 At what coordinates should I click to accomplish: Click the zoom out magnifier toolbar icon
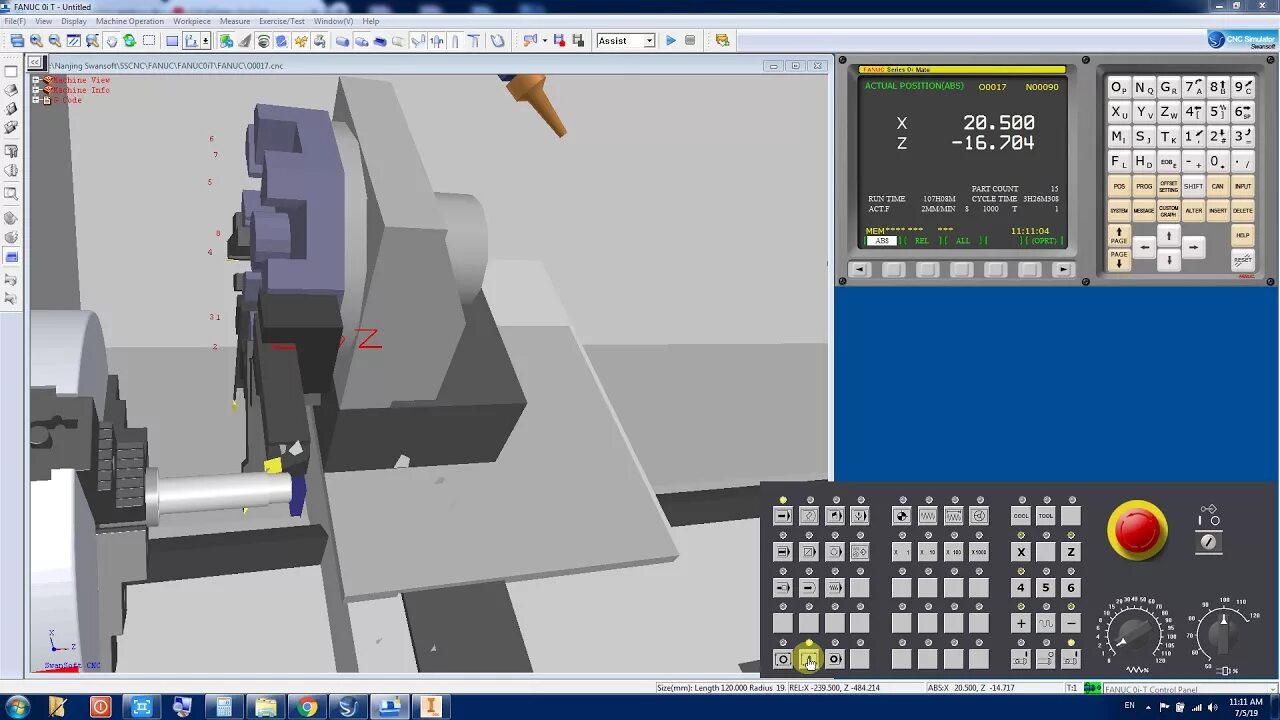pyautogui.click(x=55, y=41)
